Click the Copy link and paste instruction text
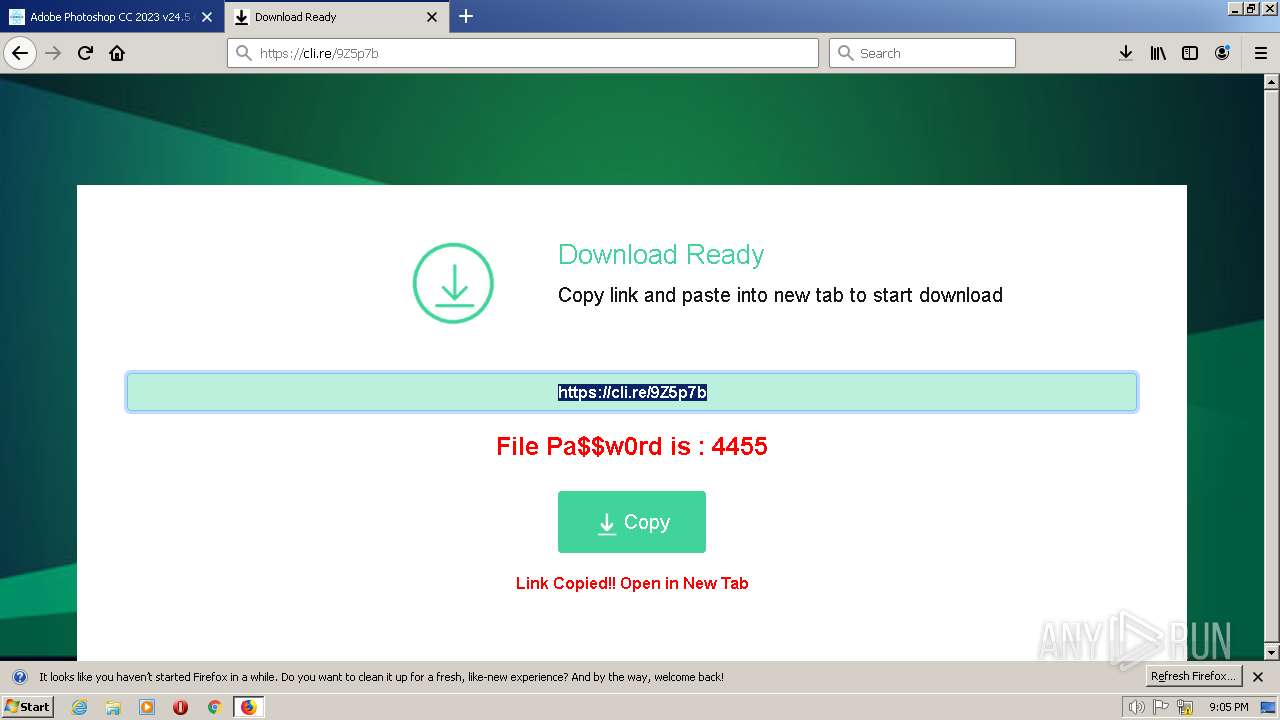This screenshot has height=720, width=1280. click(x=780, y=295)
